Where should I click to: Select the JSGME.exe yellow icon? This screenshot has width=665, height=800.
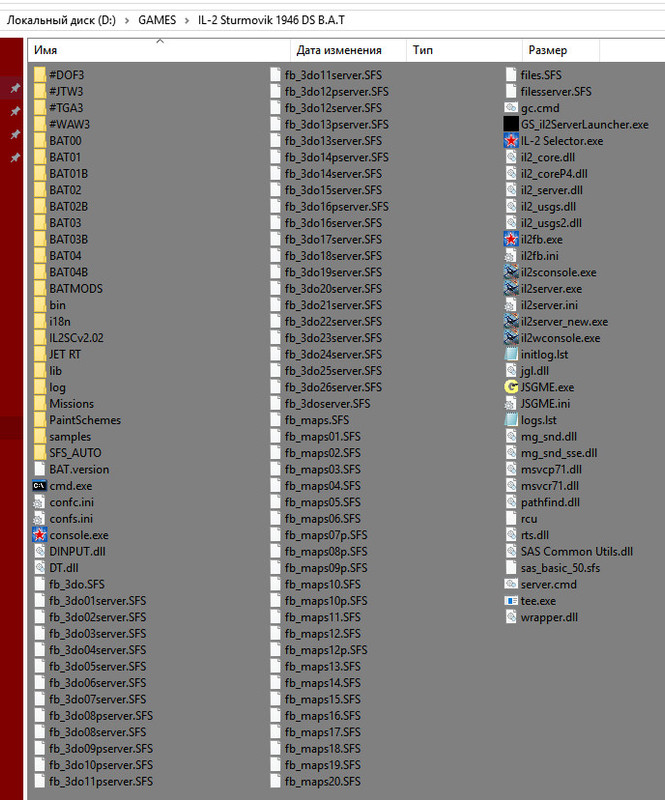click(511, 387)
